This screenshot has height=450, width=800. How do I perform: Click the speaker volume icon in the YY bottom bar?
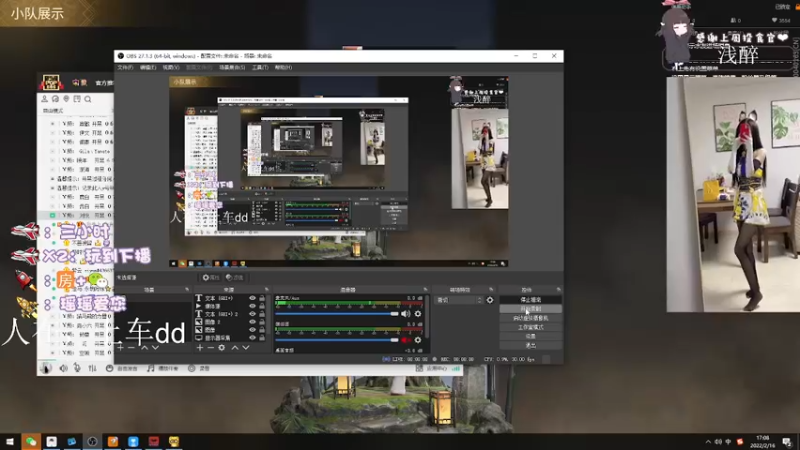[63, 368]
